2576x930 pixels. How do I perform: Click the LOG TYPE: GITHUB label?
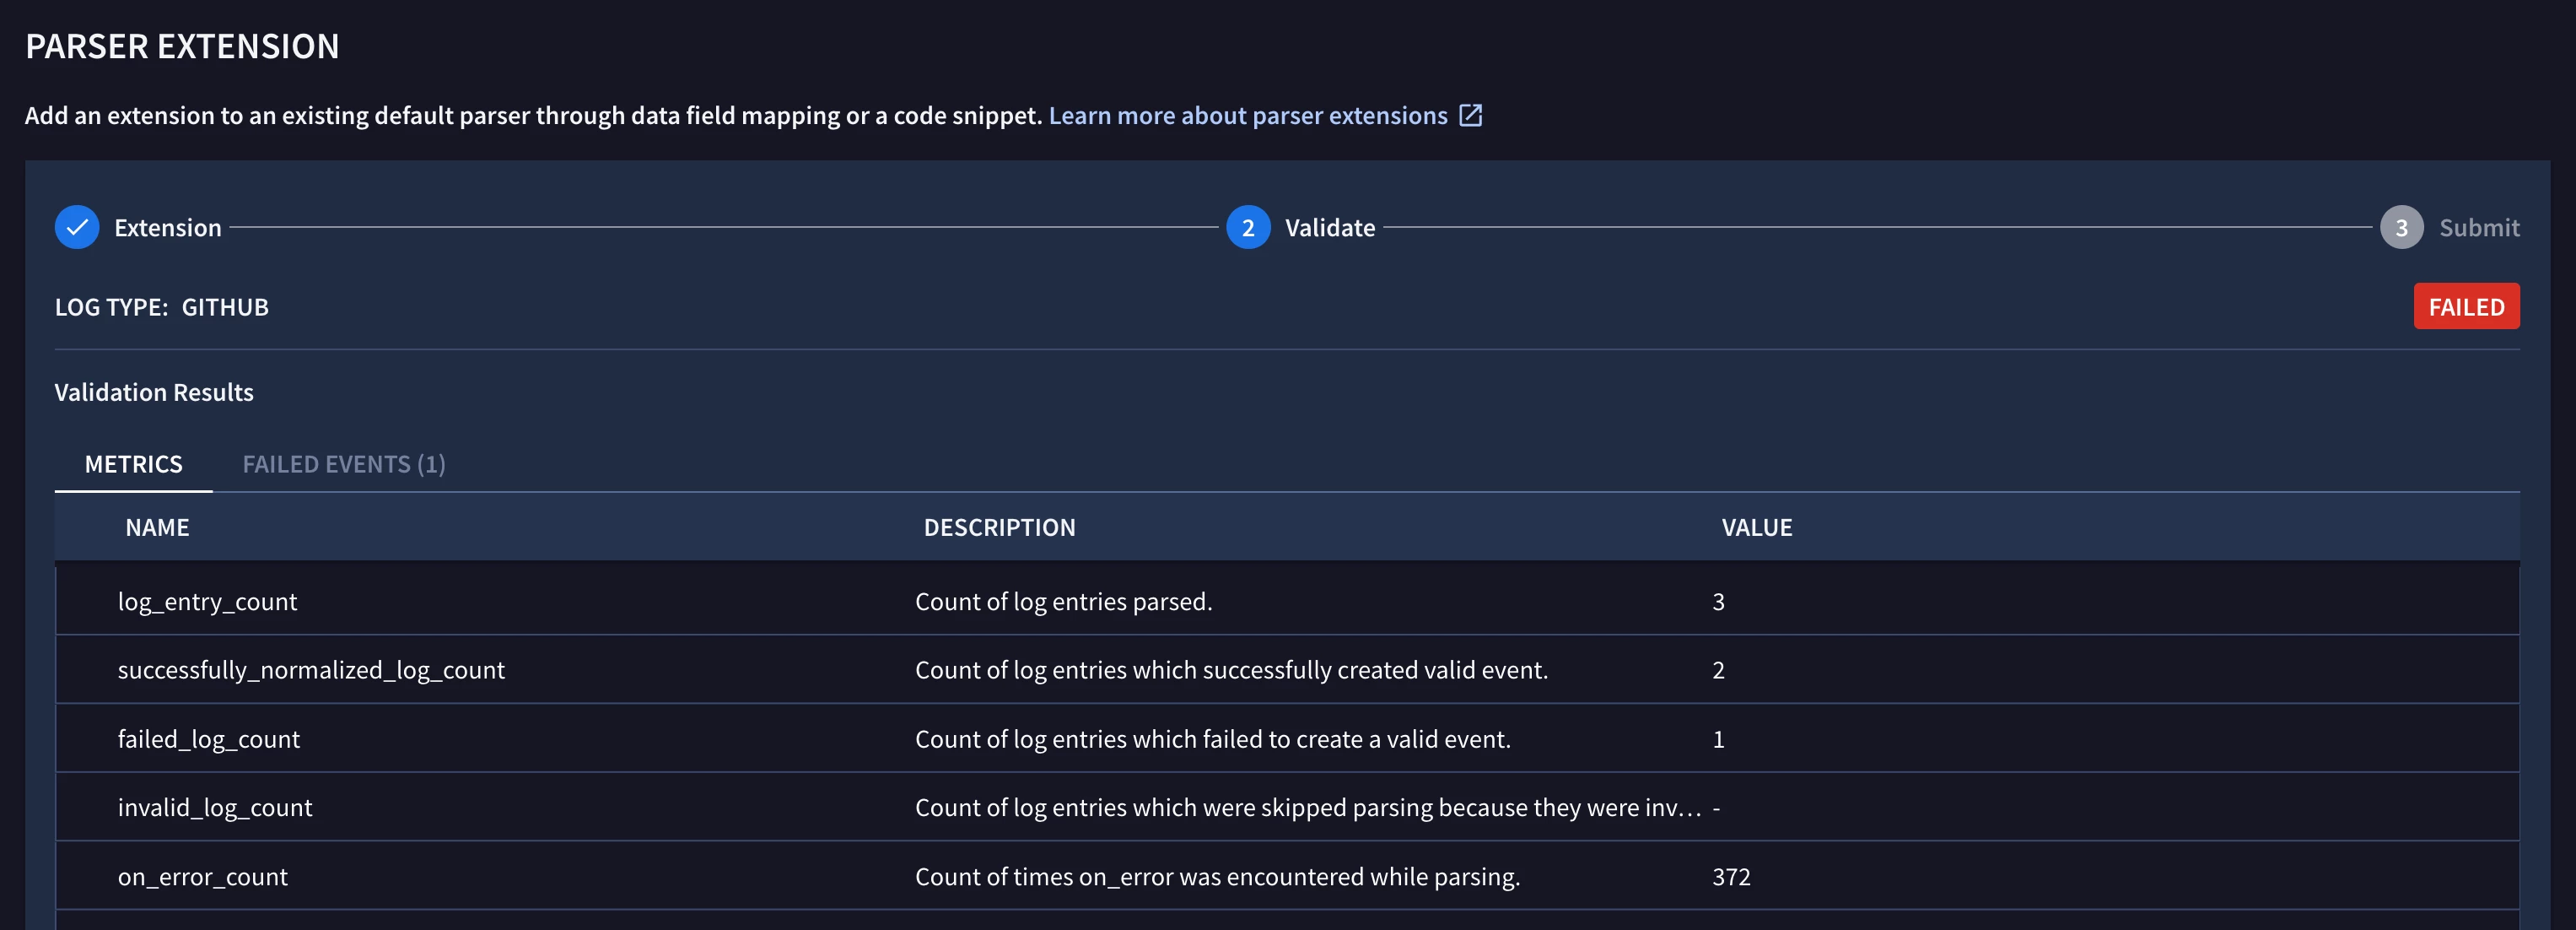(161, 307)
